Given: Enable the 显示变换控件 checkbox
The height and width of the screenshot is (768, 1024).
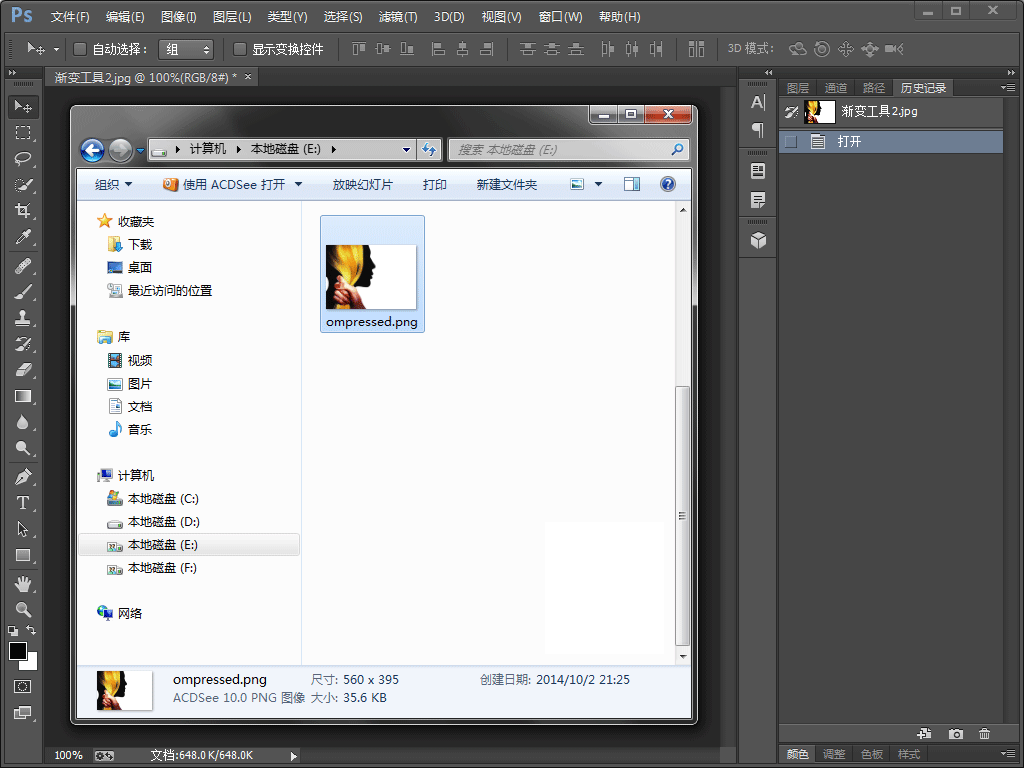Looking at the screenshot, I should 240,49.
